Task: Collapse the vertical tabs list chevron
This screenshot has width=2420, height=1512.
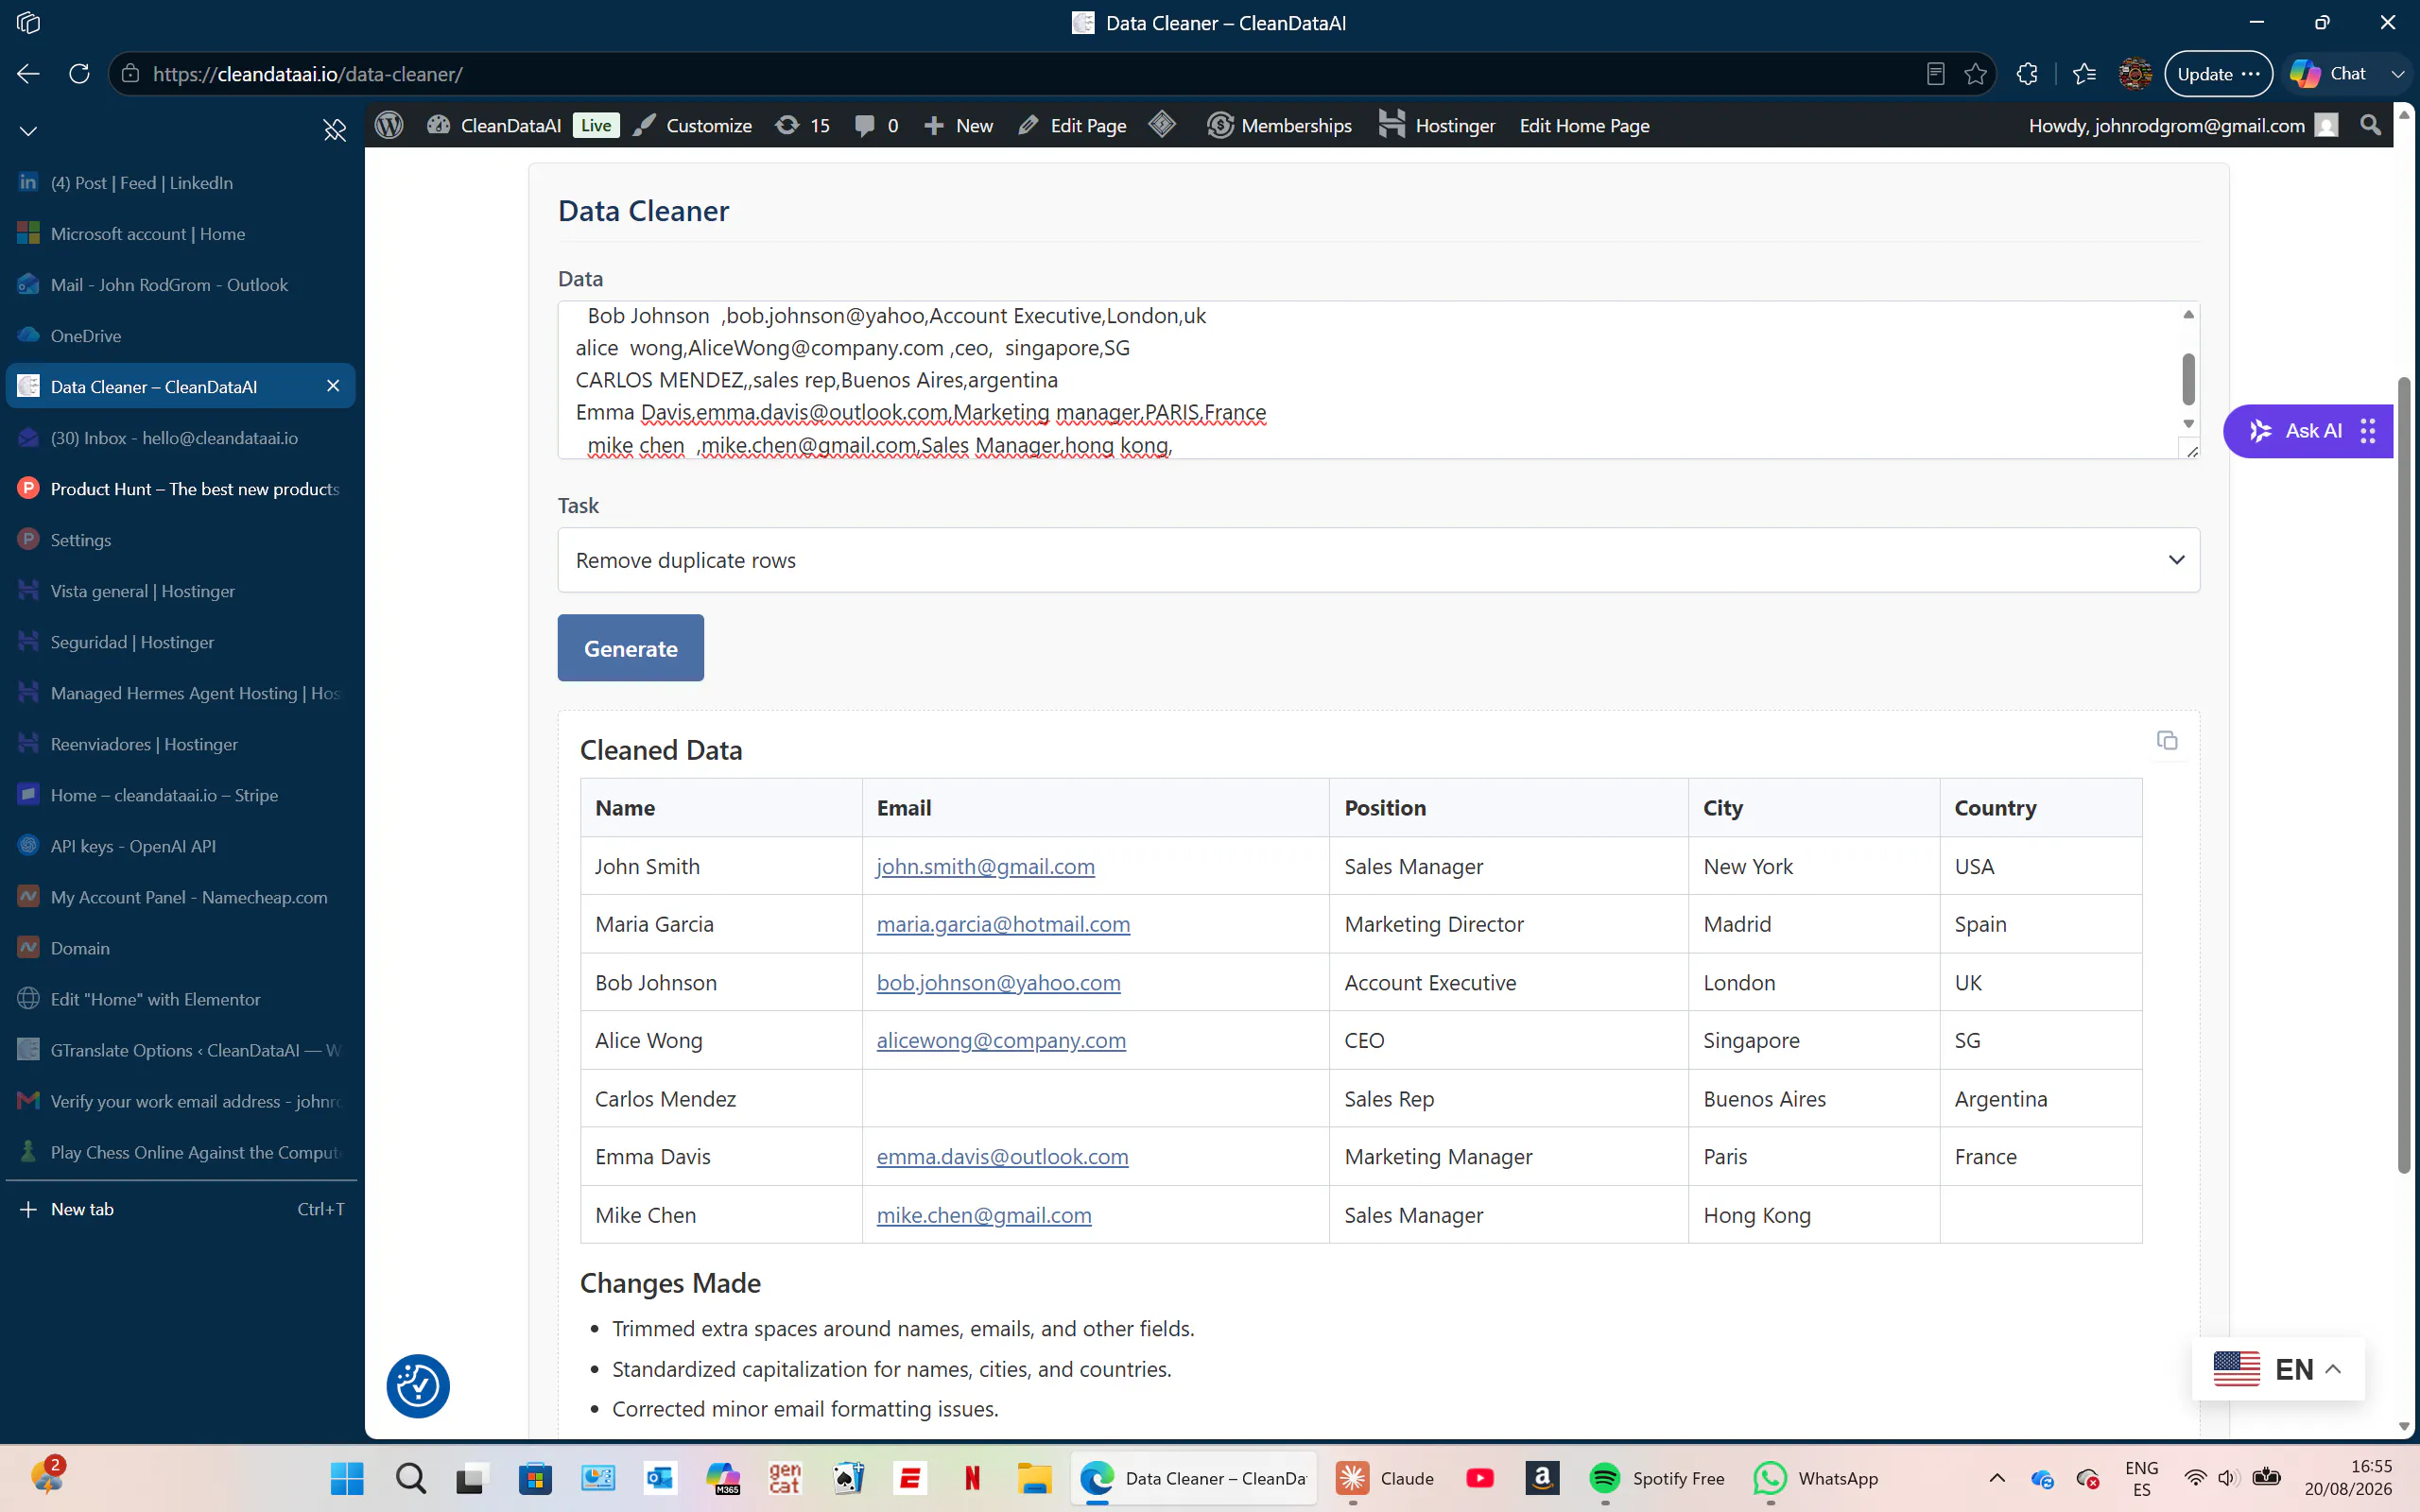Action: (28, 130)
